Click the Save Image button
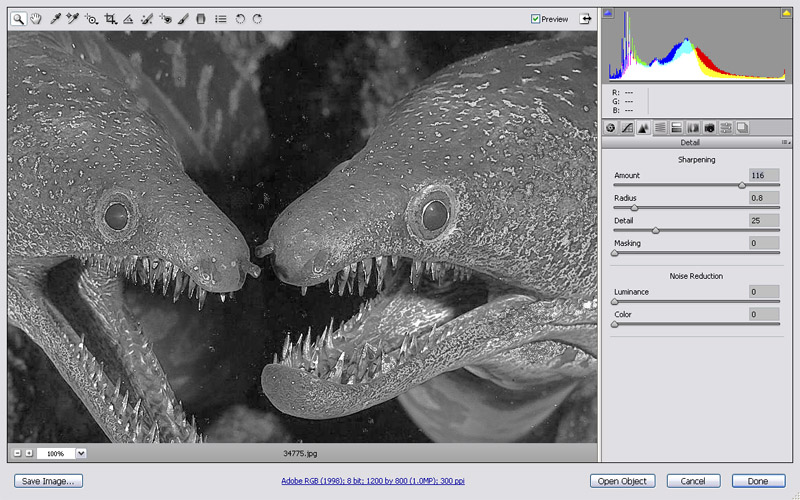Image resolution: width=800 pixels, height=500 pixels. click(48, 481)
